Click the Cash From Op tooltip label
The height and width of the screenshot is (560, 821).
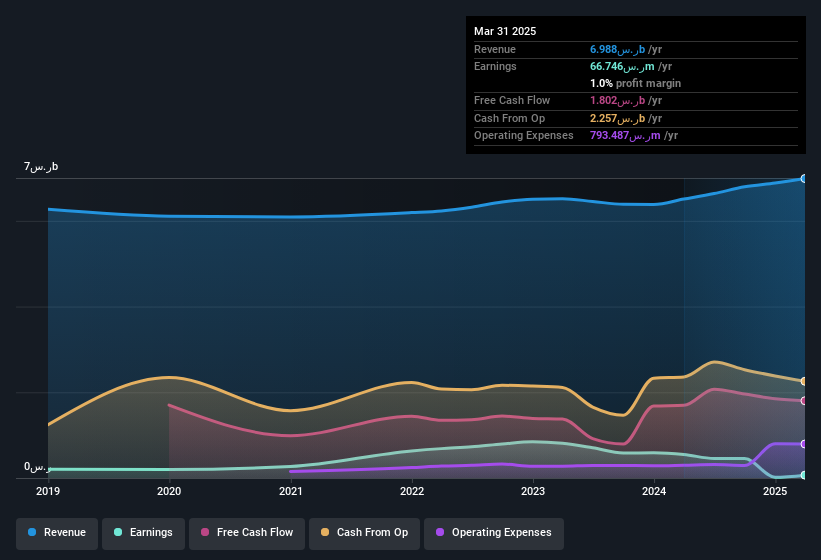tap(509, 119)
